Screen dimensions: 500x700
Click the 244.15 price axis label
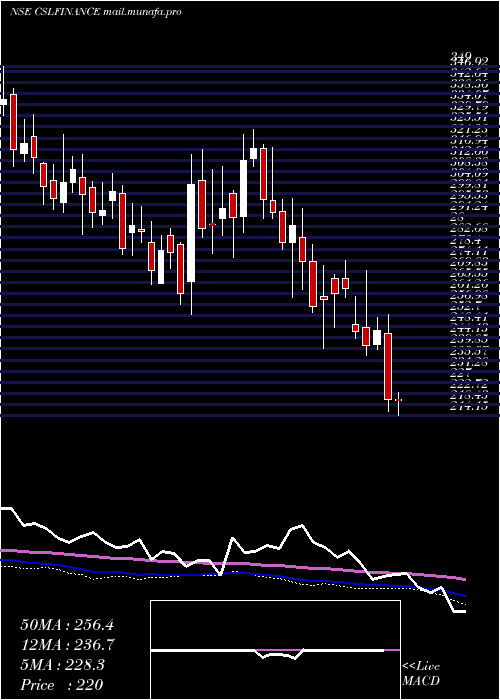click(469, 329)
